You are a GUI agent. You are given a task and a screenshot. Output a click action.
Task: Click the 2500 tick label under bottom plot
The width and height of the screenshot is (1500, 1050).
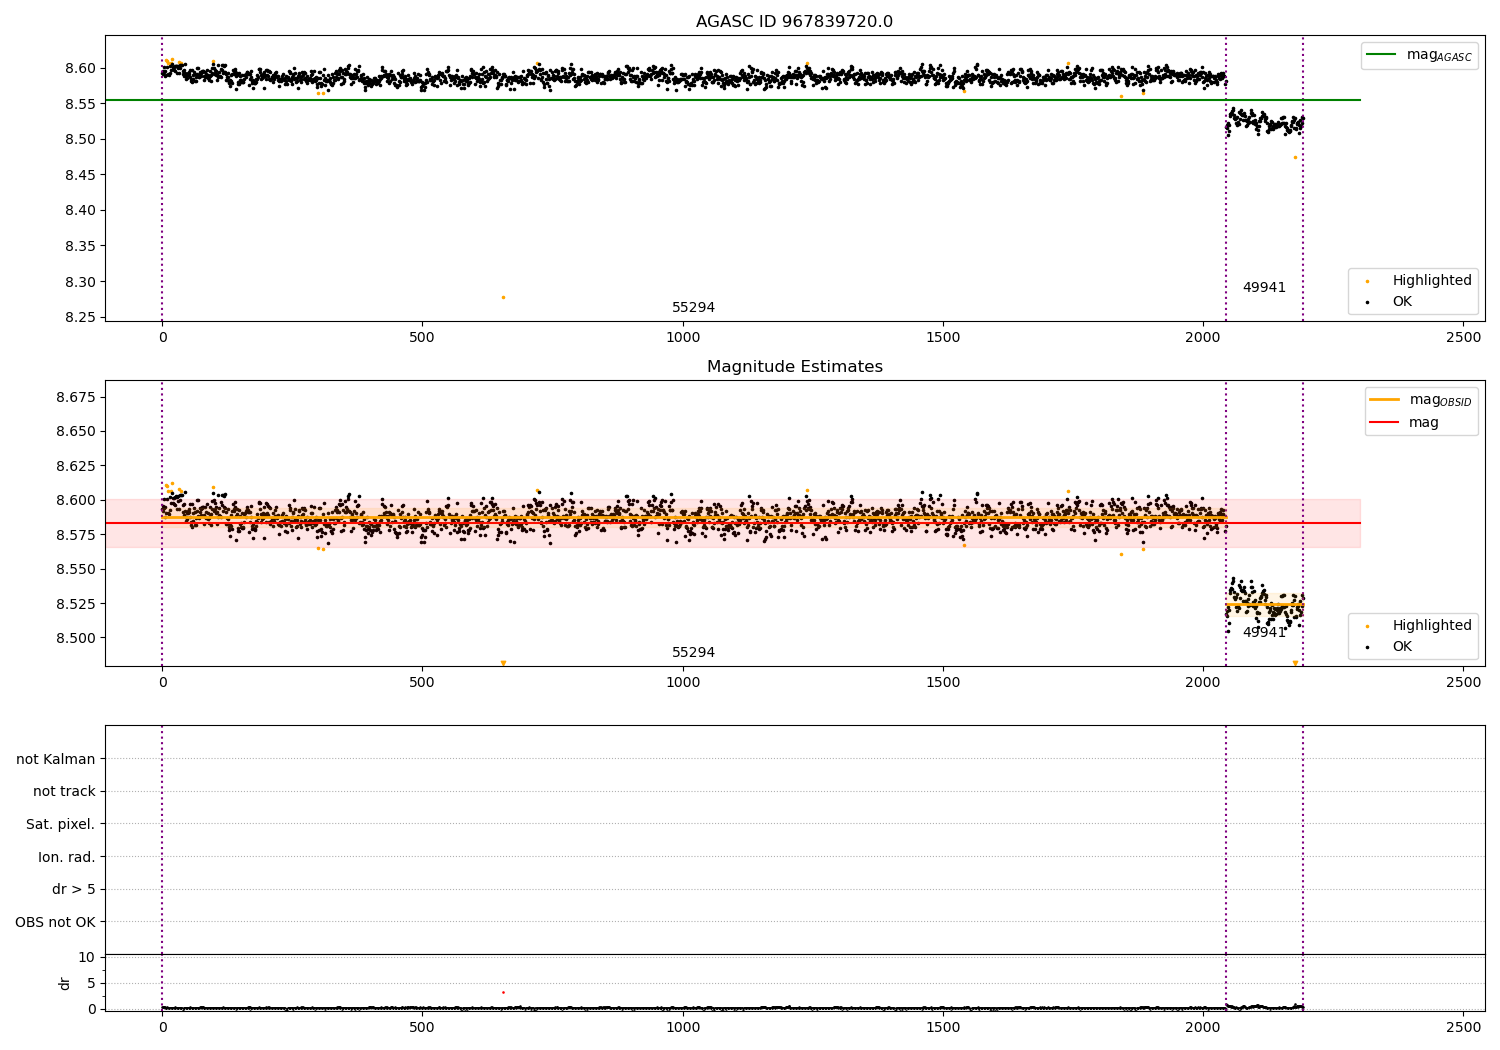(1464, 1027)
